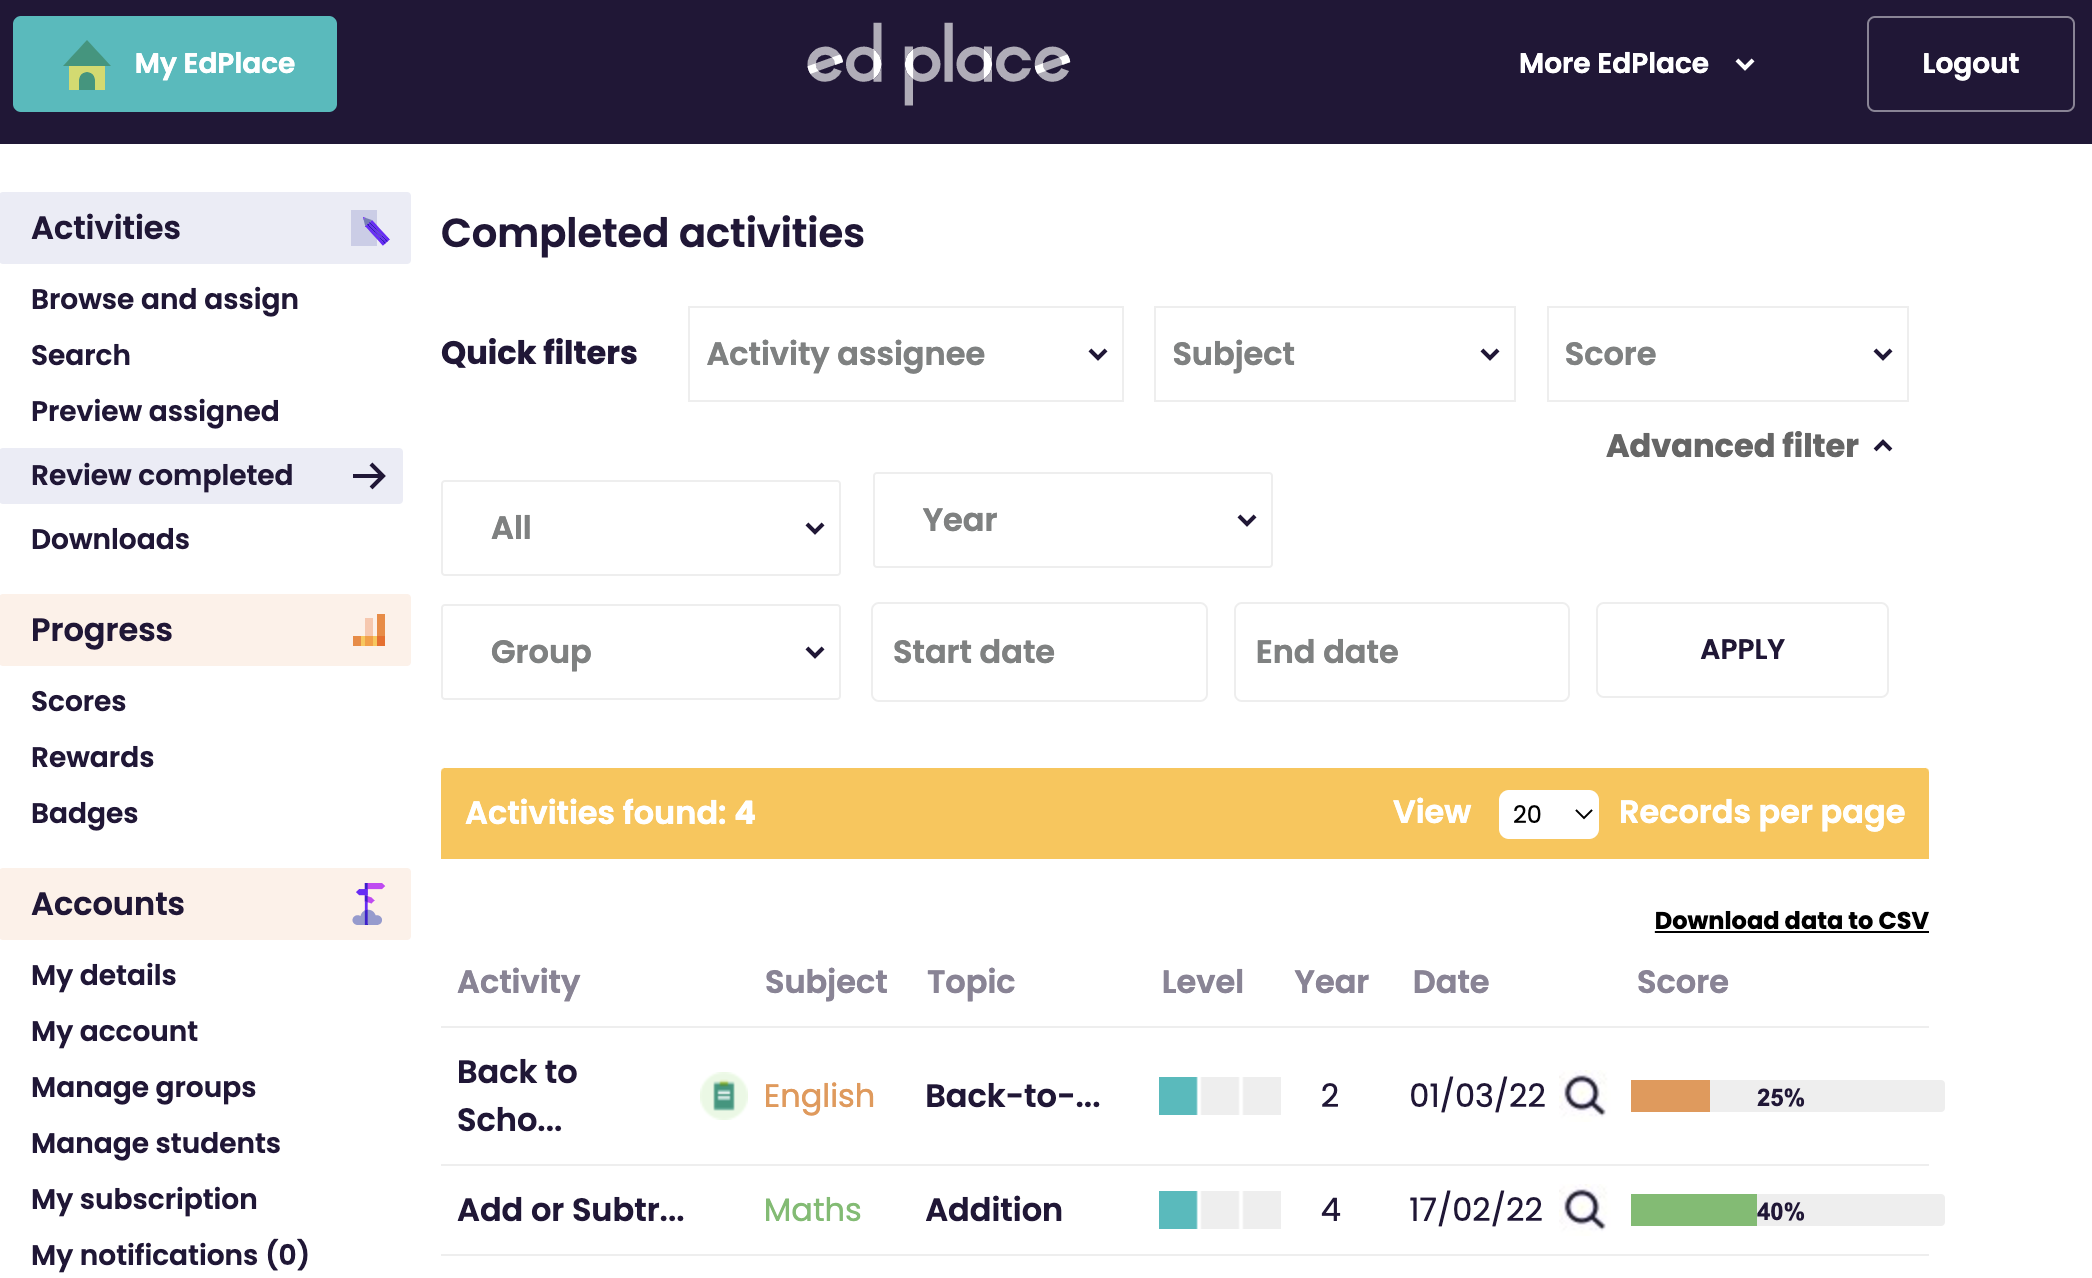
Task: Click the bar chart icon beside Progress
Action: pos(369,630)
